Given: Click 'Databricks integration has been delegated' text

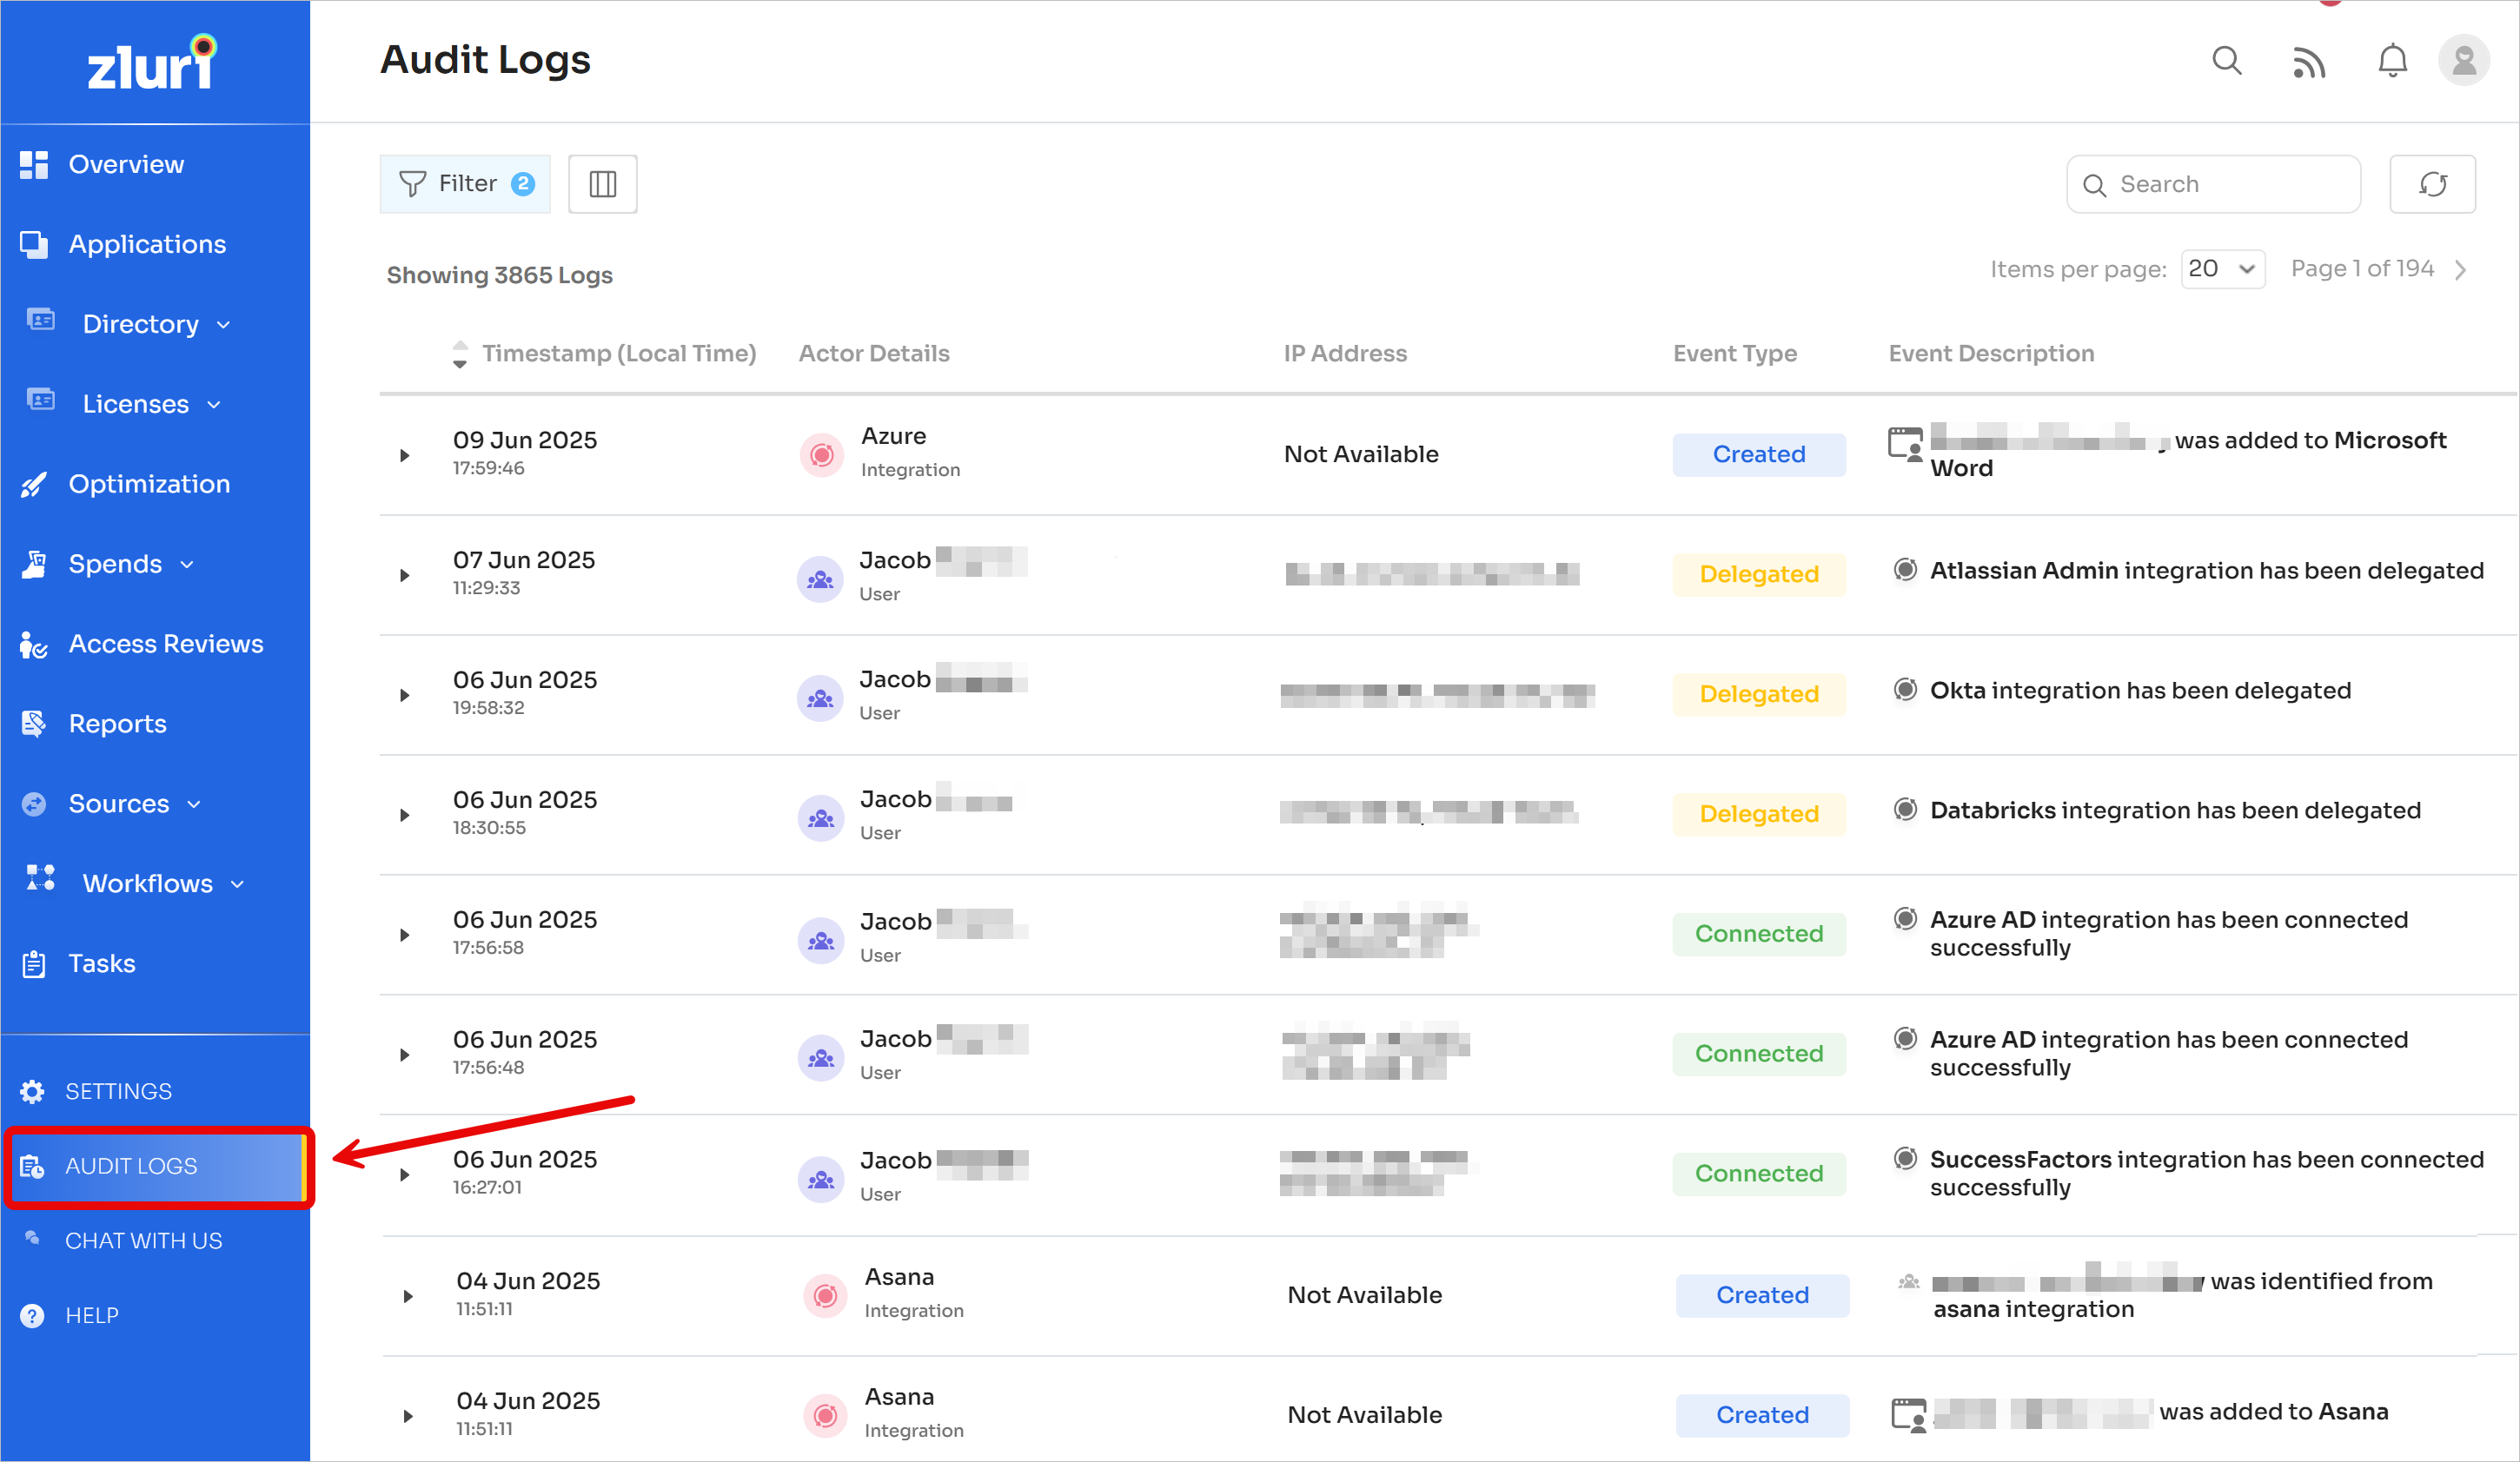Looking at the screenshot, I should 2175,810.
